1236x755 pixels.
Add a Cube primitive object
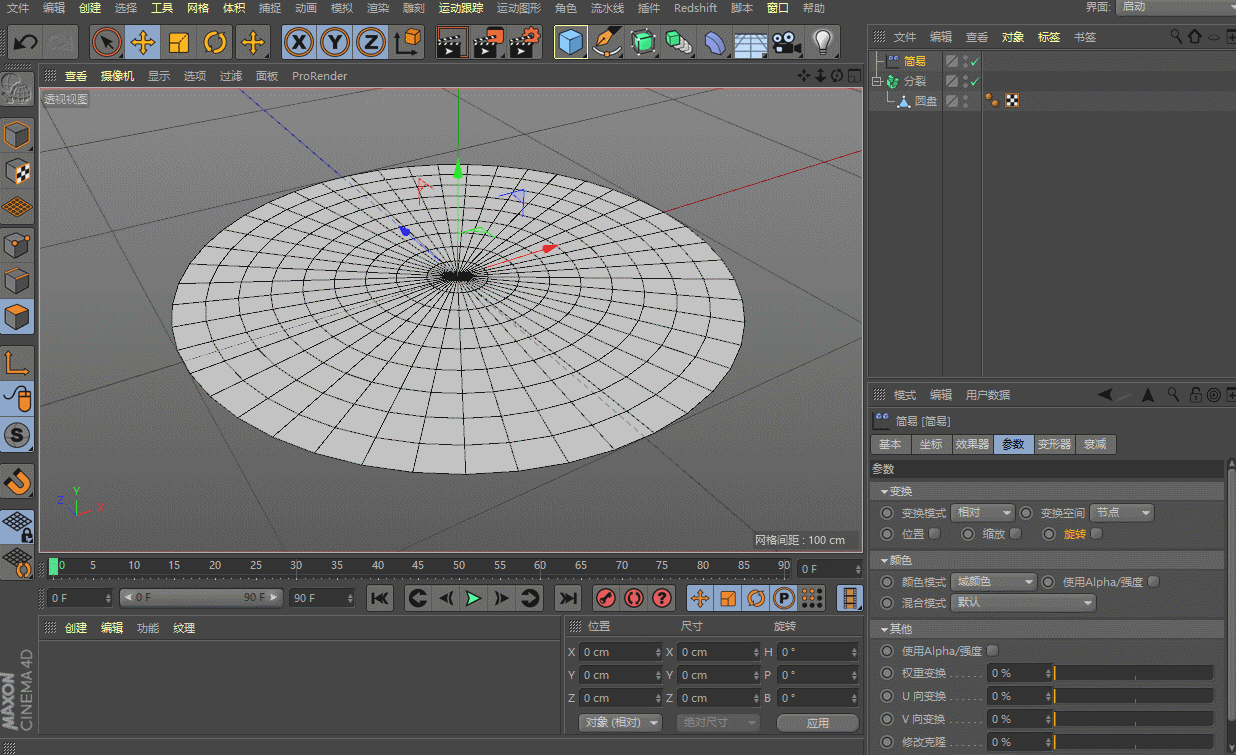pos(570,42)
